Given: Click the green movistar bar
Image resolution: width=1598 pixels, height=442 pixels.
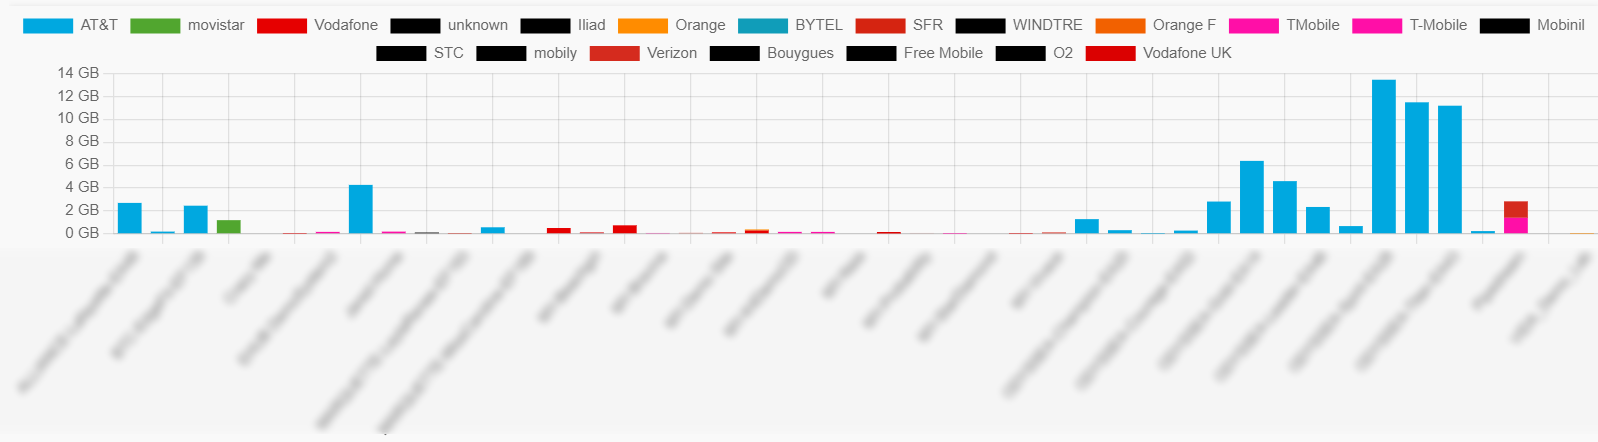Looking at the screenshot, I should click(x=228, y=226).
